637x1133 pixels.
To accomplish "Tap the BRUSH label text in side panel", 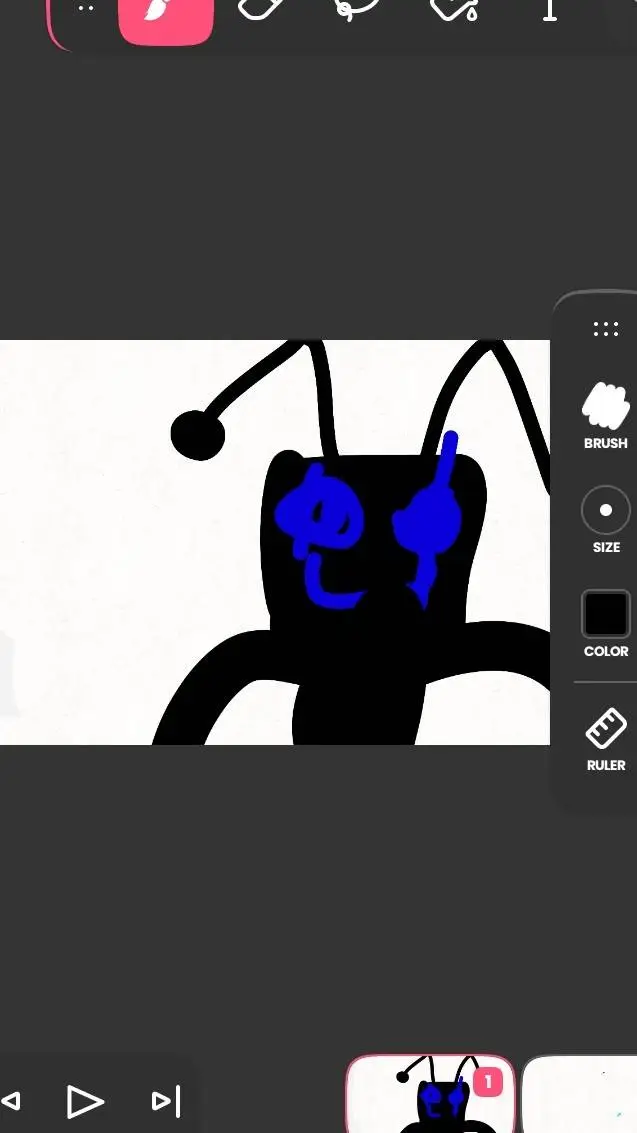I will click(x=605, y=443).
